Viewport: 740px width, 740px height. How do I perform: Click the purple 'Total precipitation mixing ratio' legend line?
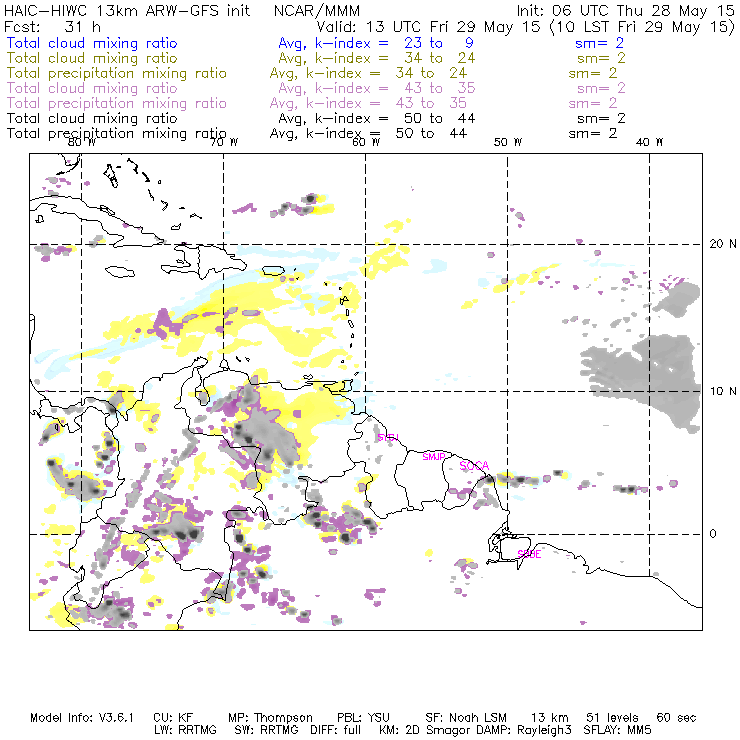click(x=117, y=103)
